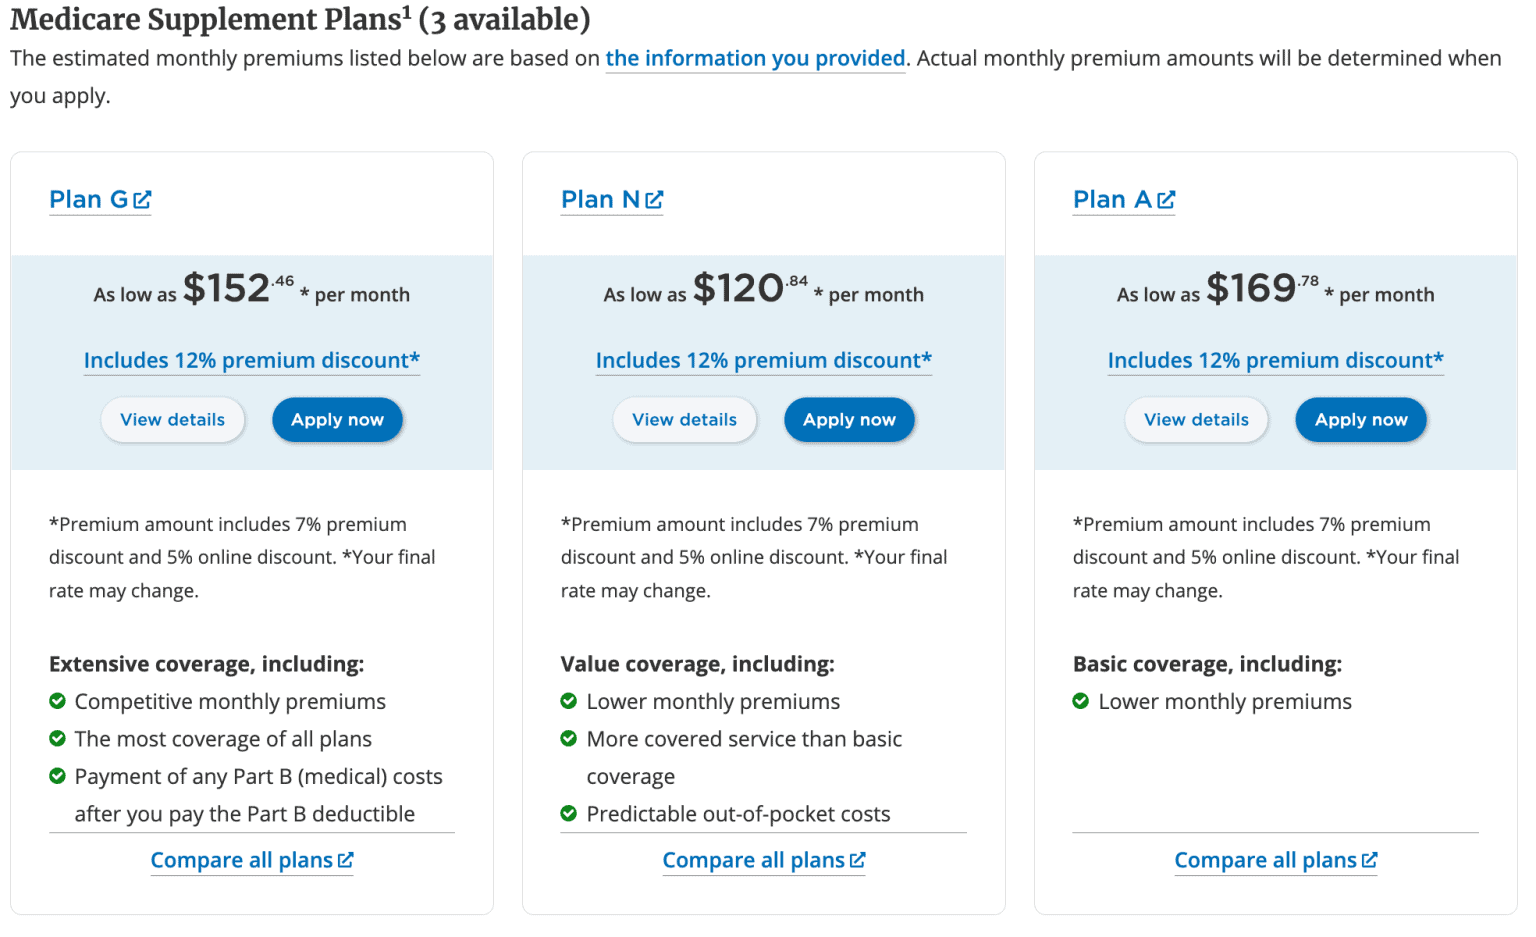
Task: Click the checkmark next to More covered service than basic coverage
Action: [x=570, y=738]
